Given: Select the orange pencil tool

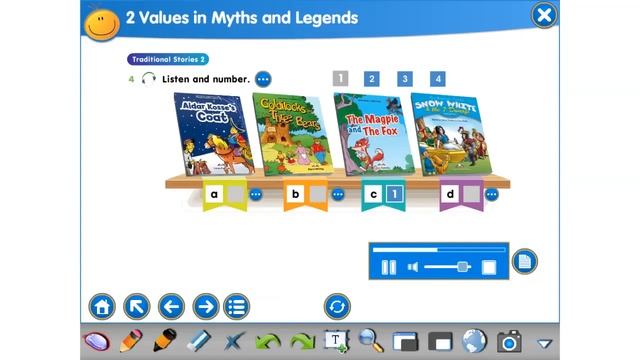Looking at the screenshot, I should [131, 341].
